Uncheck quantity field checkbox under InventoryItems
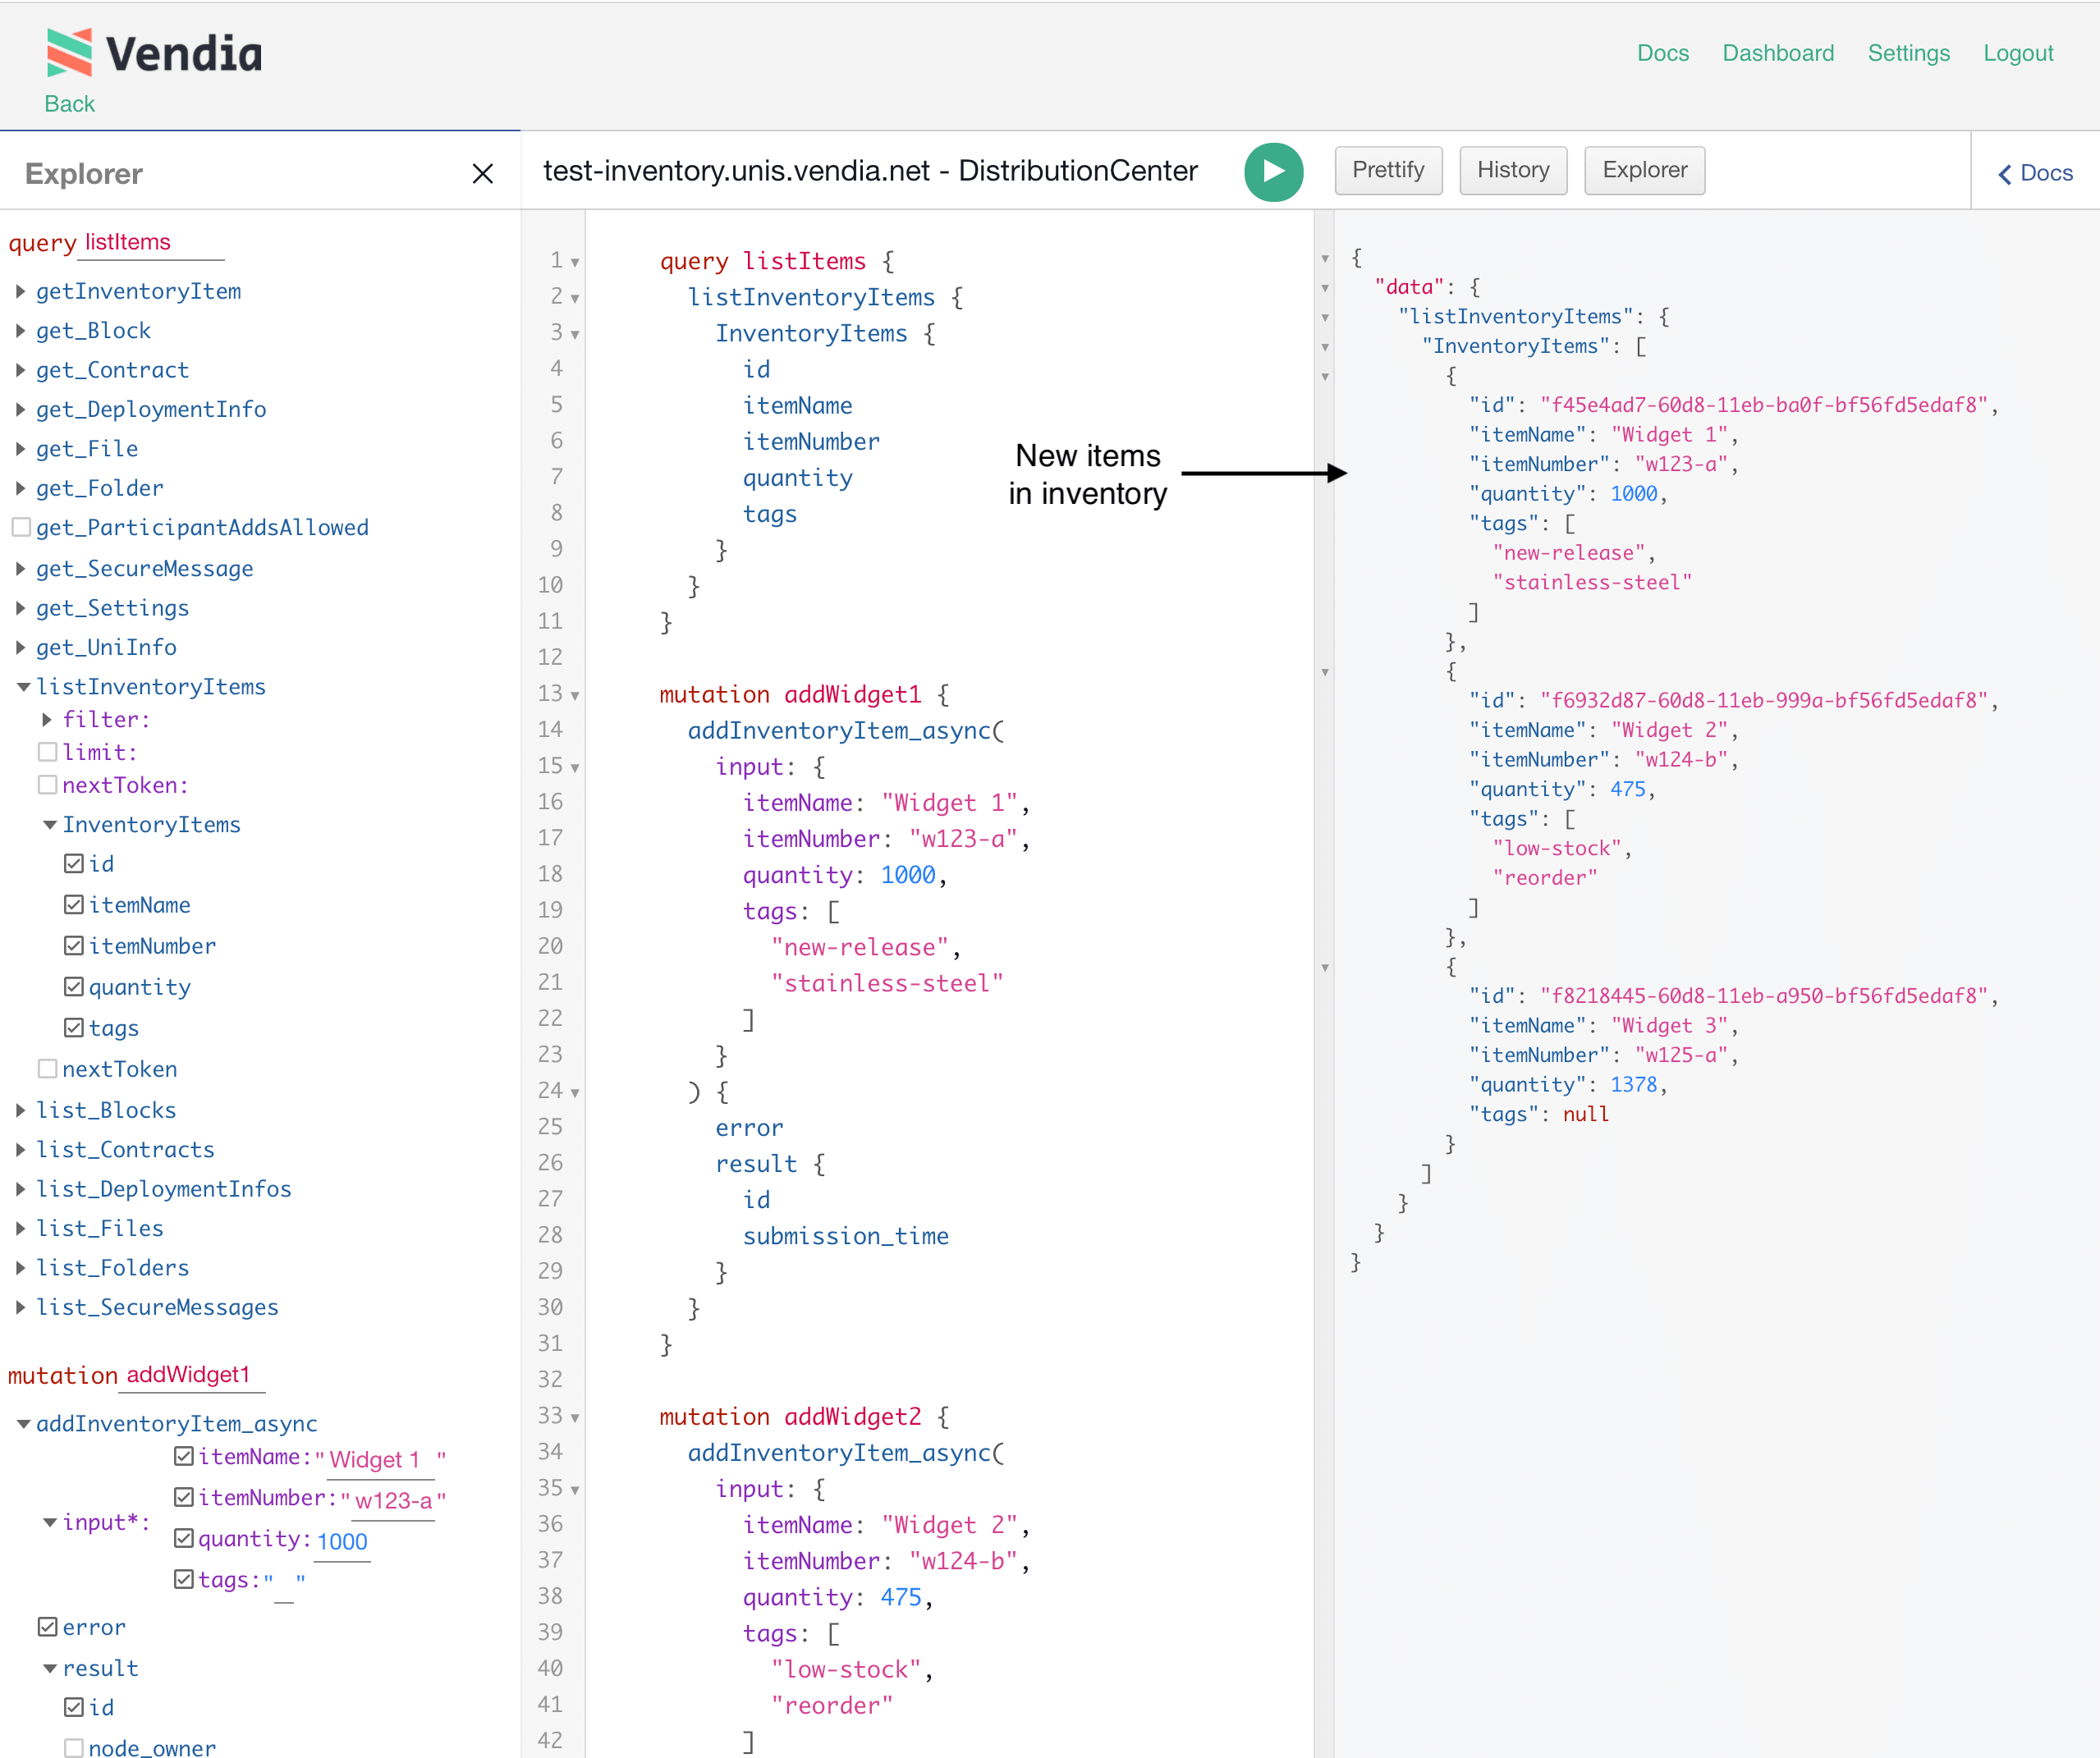 click(x=74, y=987)
